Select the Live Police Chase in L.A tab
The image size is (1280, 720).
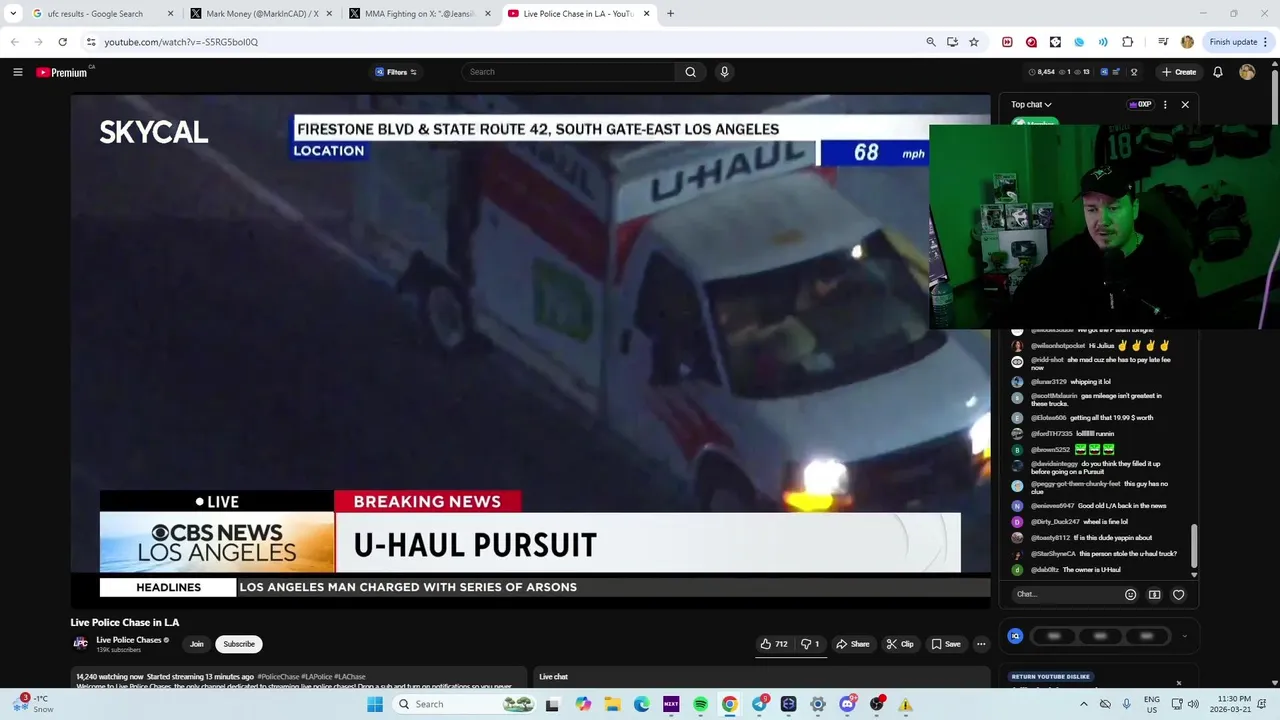[578, 14]
